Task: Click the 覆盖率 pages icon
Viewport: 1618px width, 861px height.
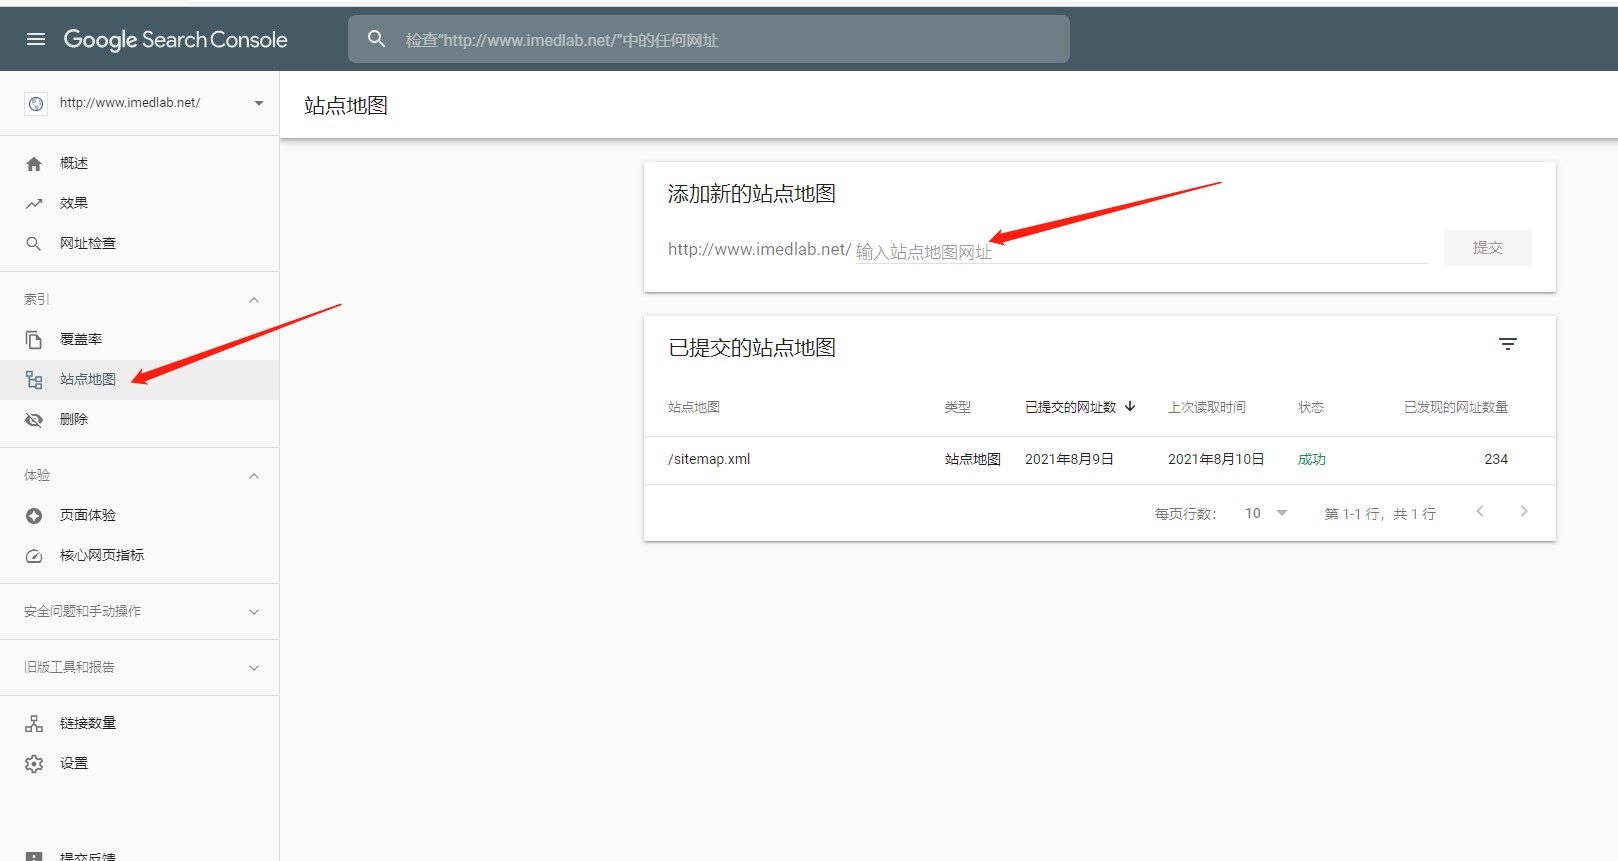Action: click(x=34, y=340)
